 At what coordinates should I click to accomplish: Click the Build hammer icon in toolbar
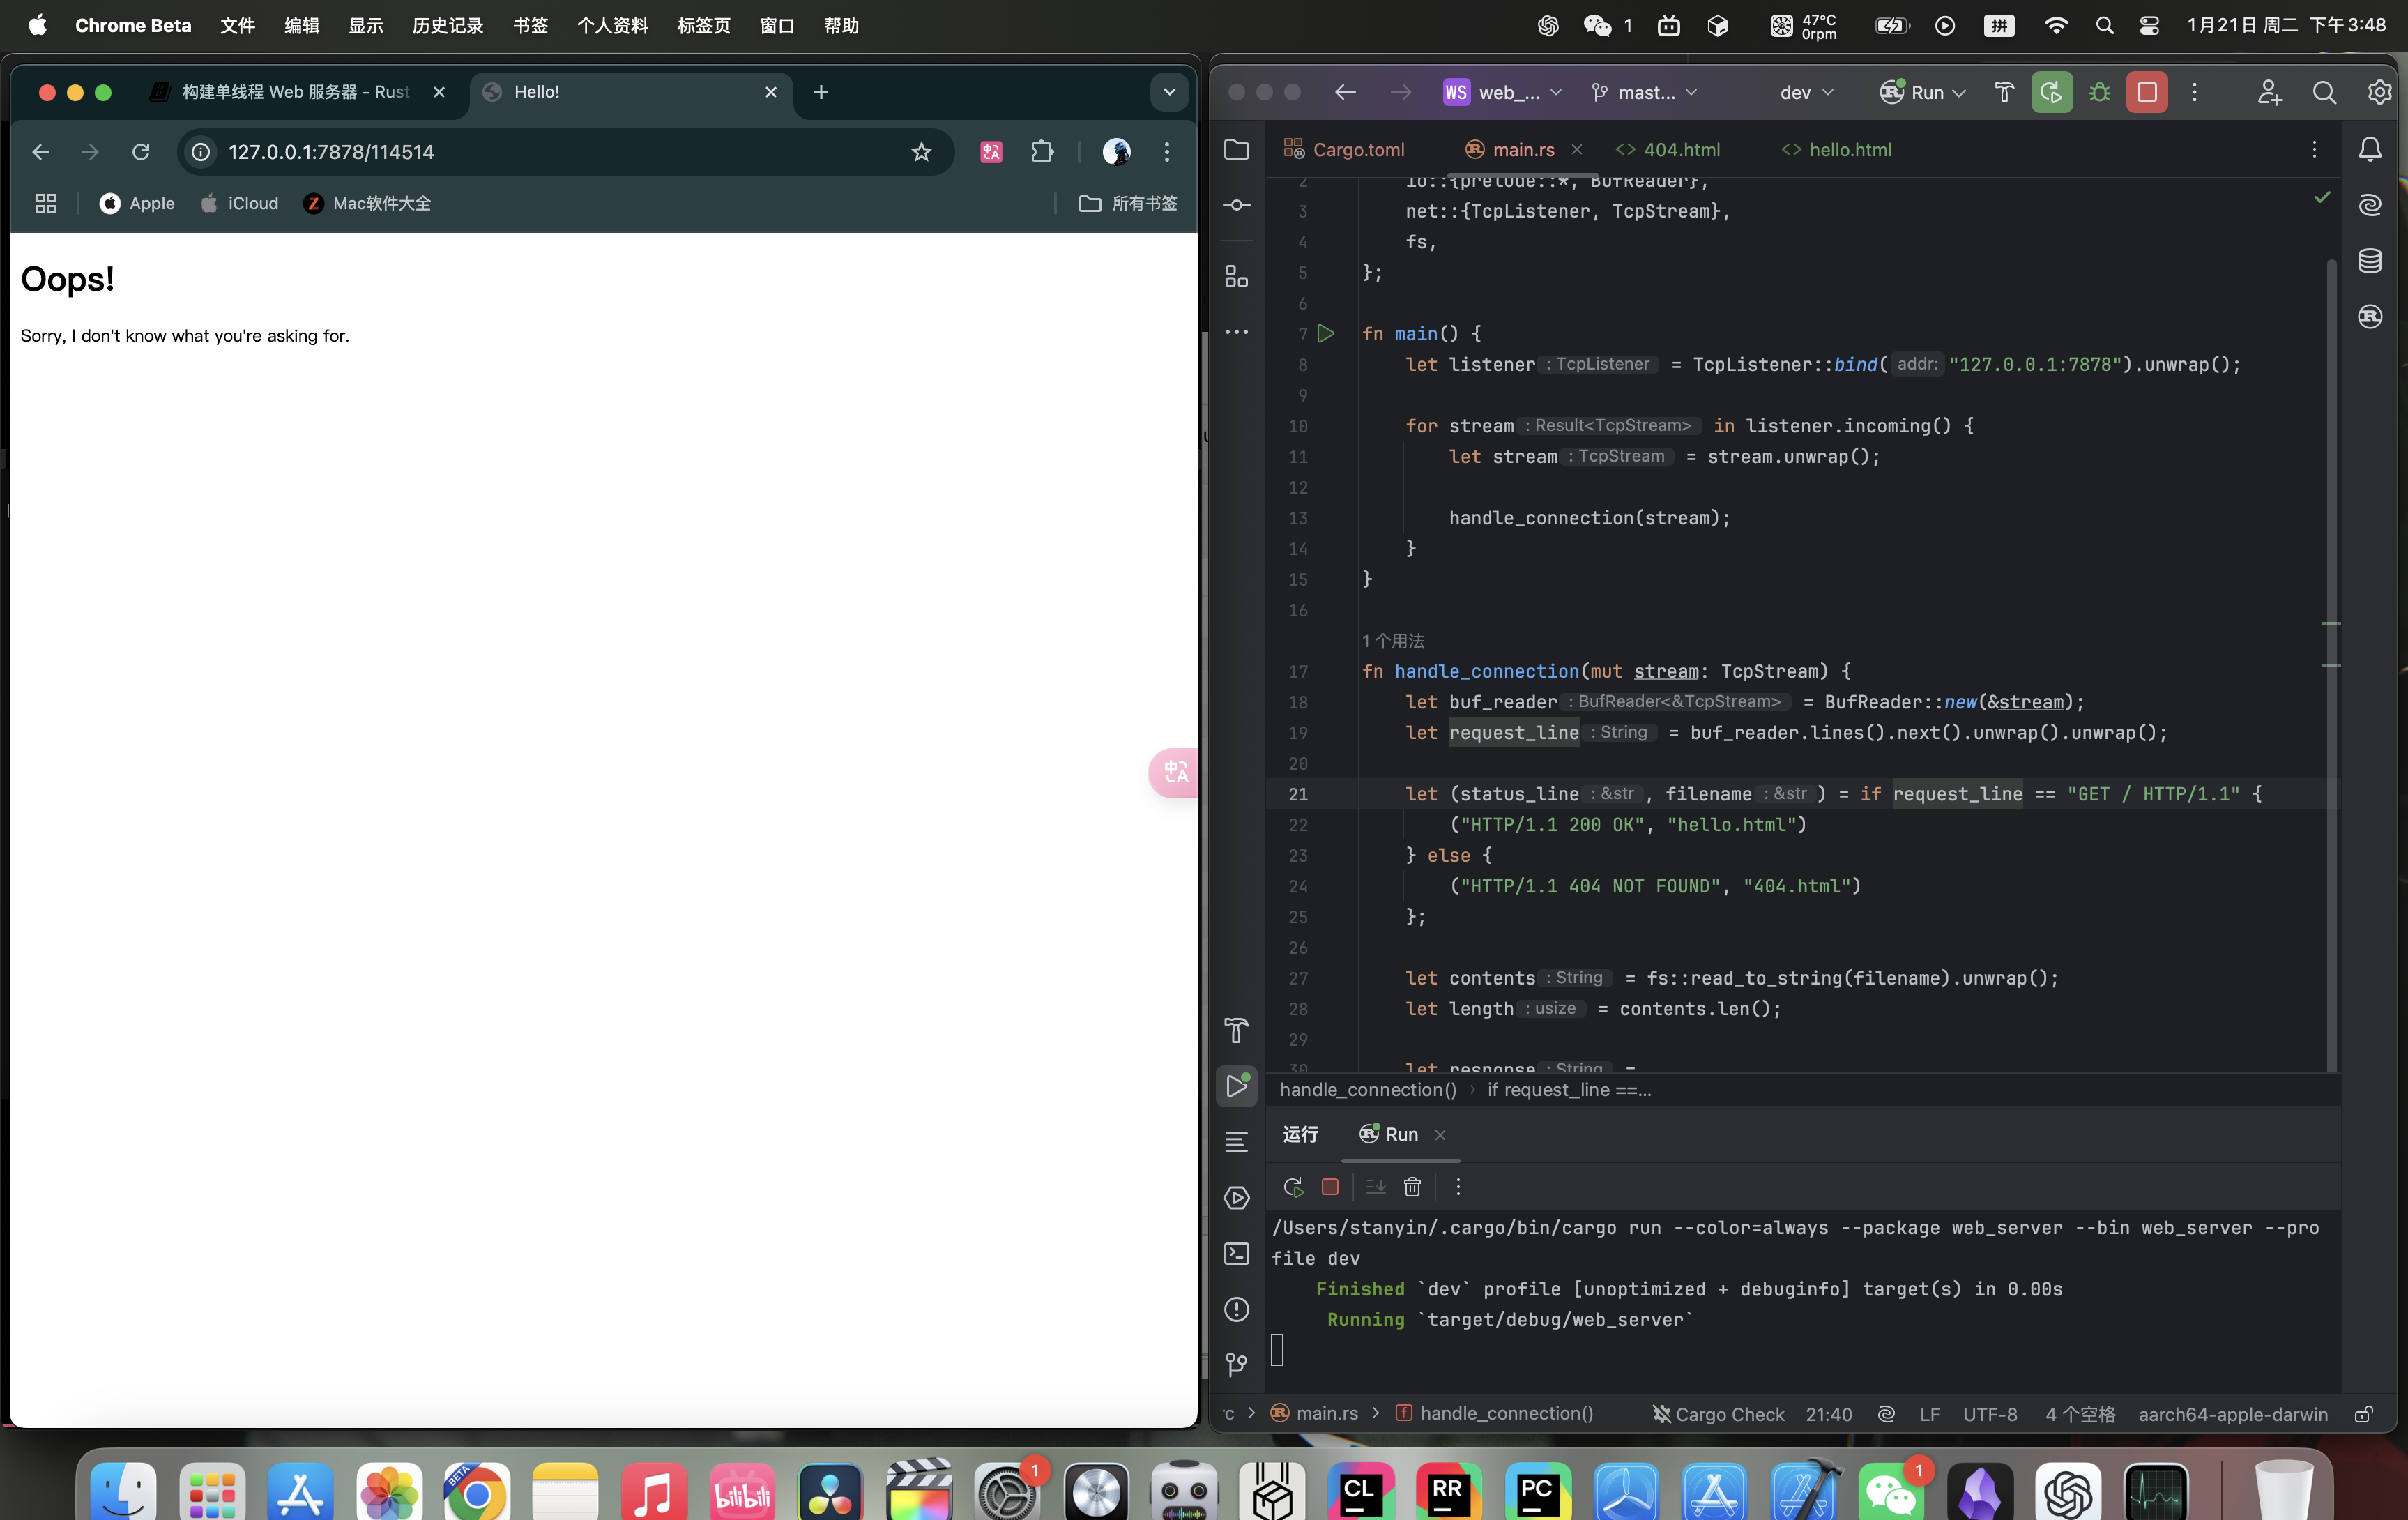coord(2003,92)
